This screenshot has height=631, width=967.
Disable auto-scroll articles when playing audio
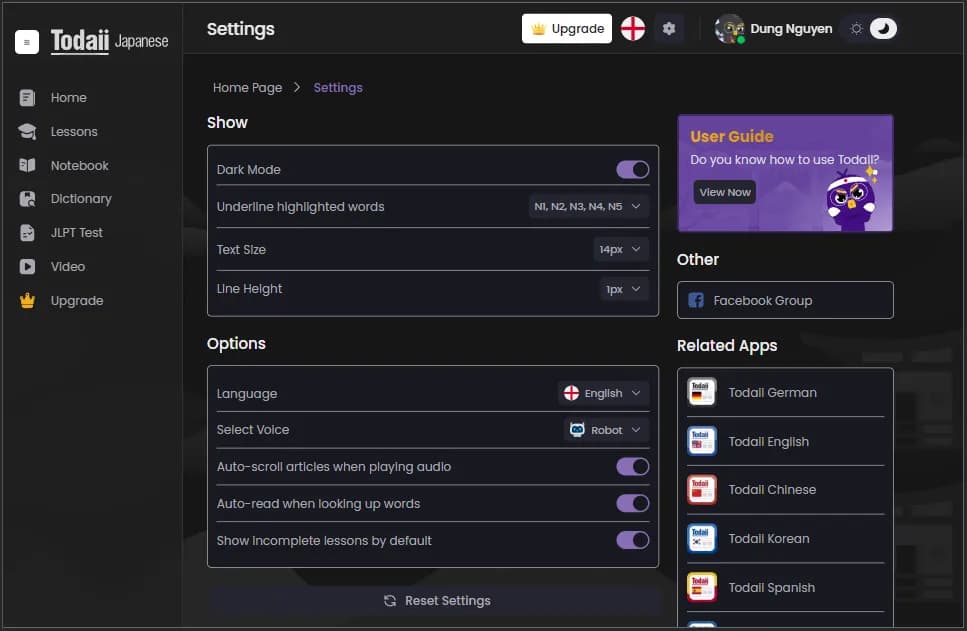coord(632,467)
